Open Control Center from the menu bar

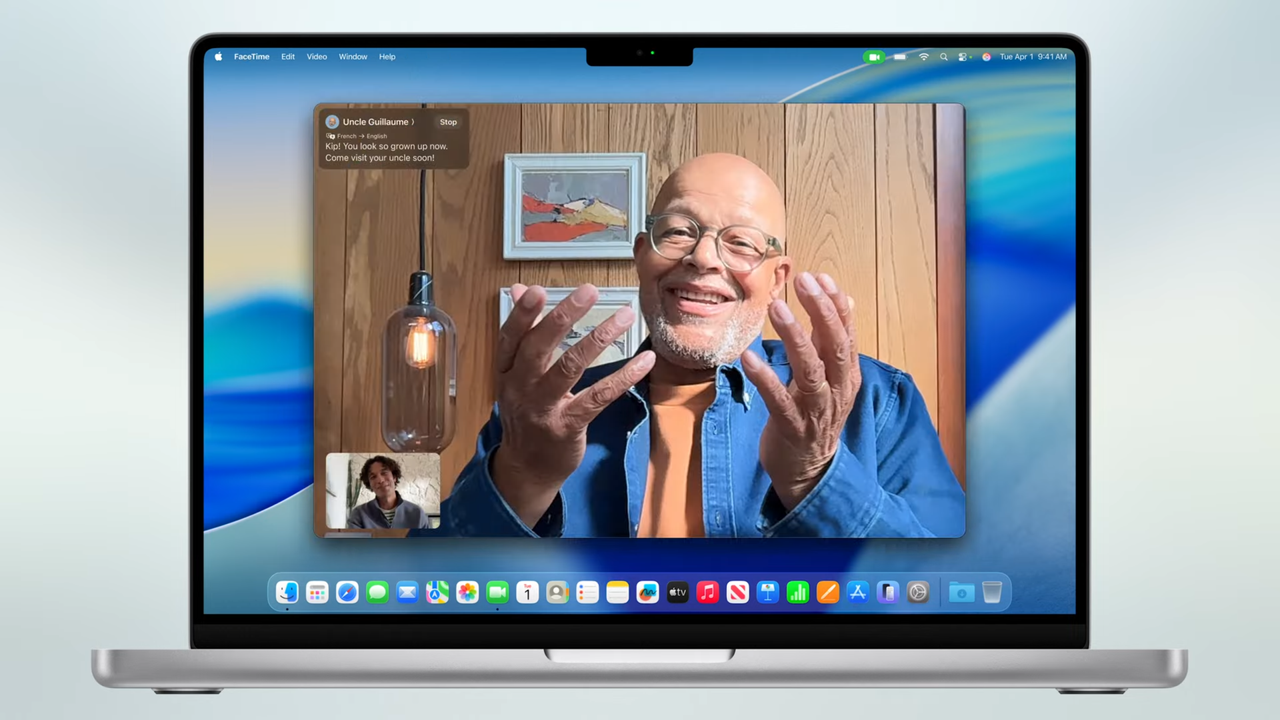click(961, 57)
